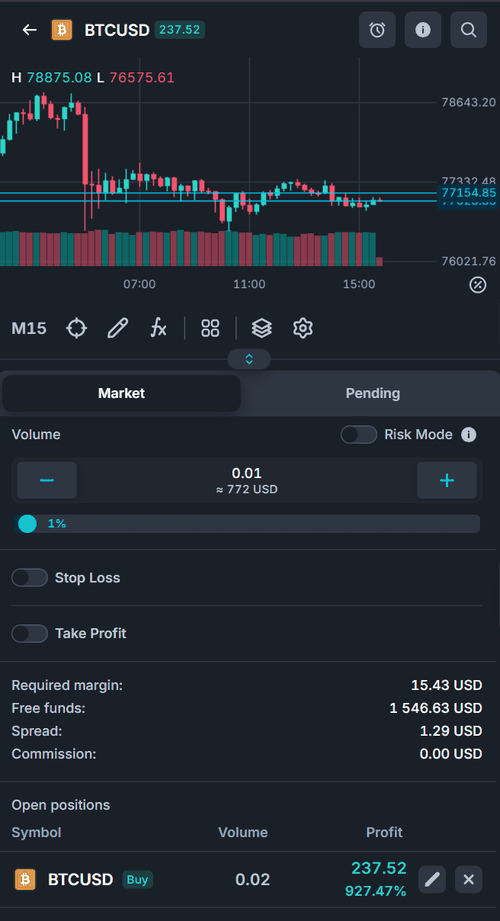500x921 pixels.
Task: Close the BTCUSD open position
Action: tap(468, 879)
